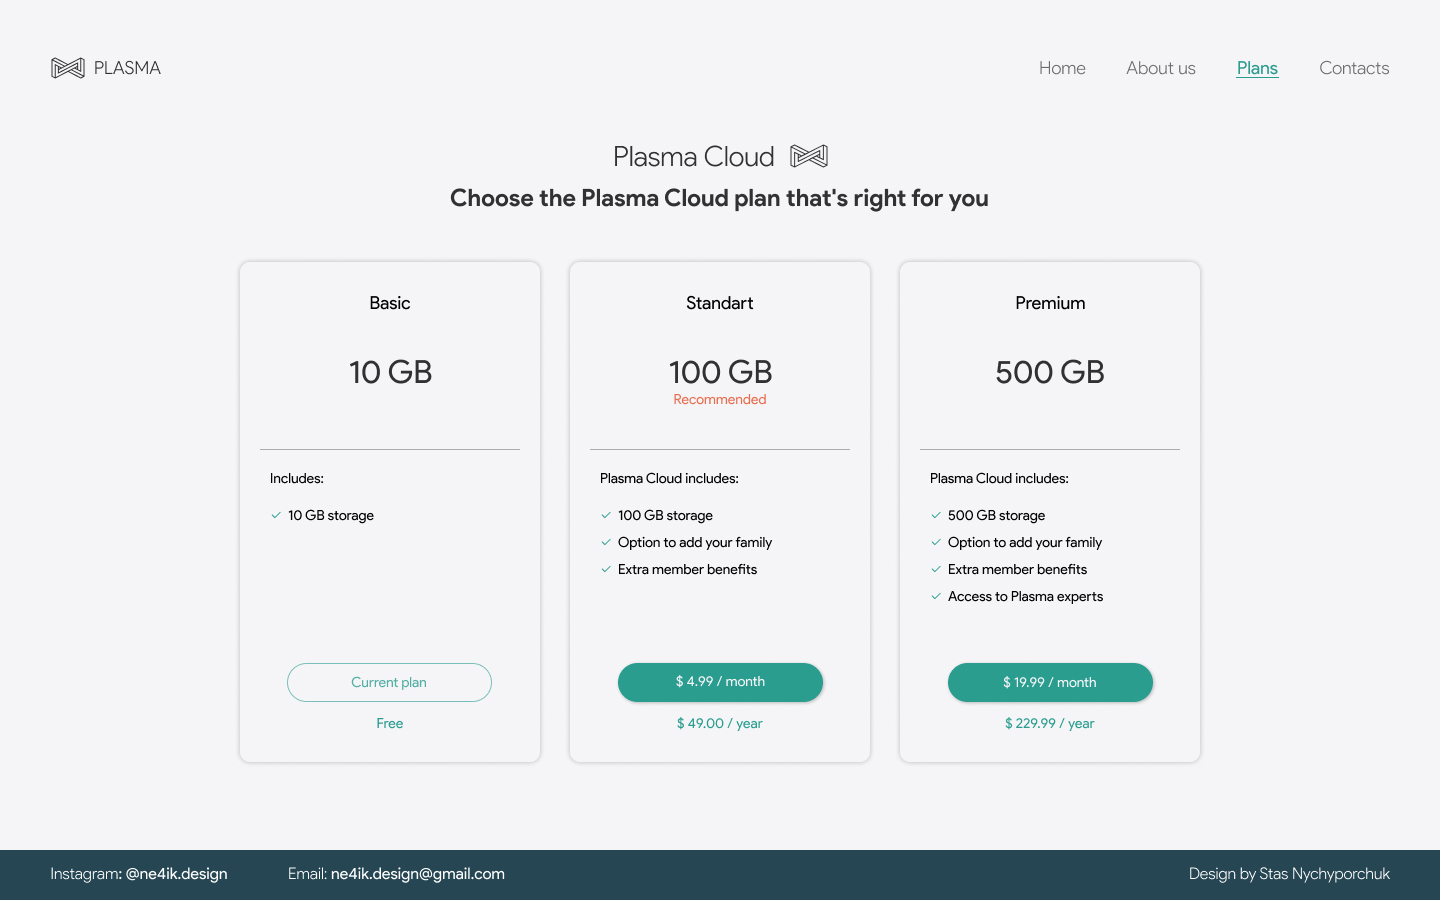Viewport: 1440px width, 900px height.
Task: Click the PLASMA brand name text
Action: [127, 68]
